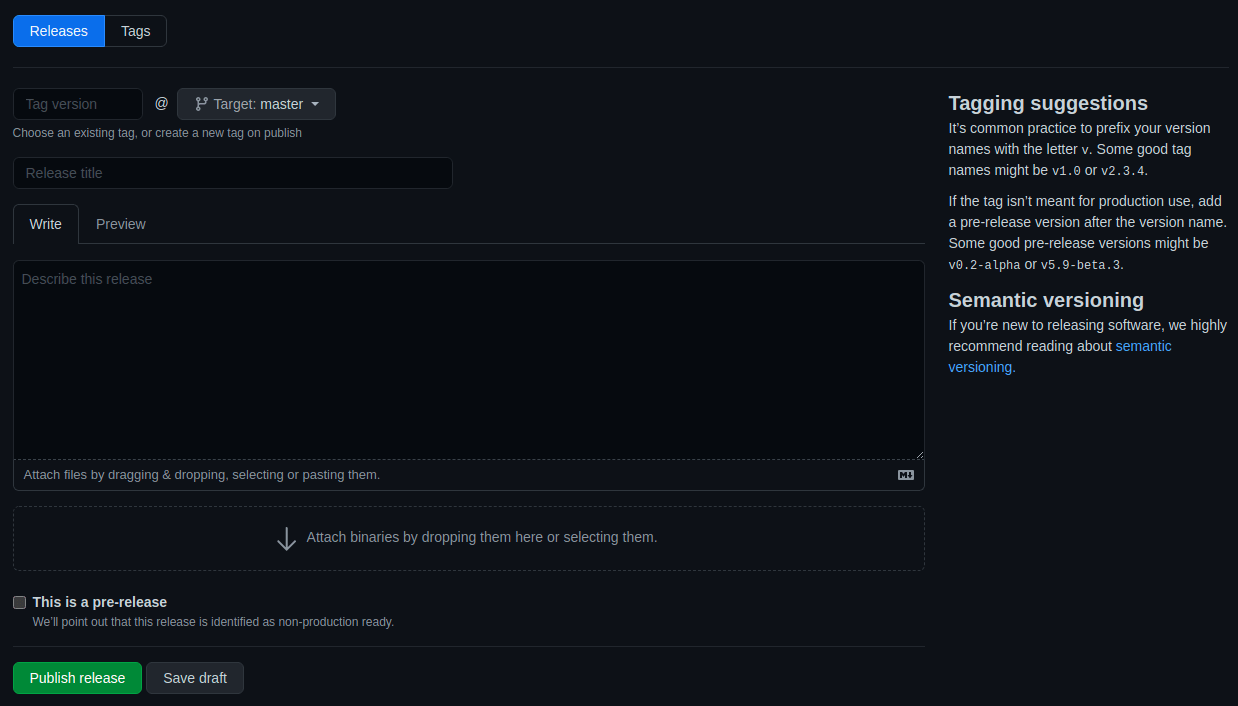Image resolution: width=1238 pixels, height=706 pixels.
Task: Click the This is a pre-release label
Action: (x=100, y=602)
